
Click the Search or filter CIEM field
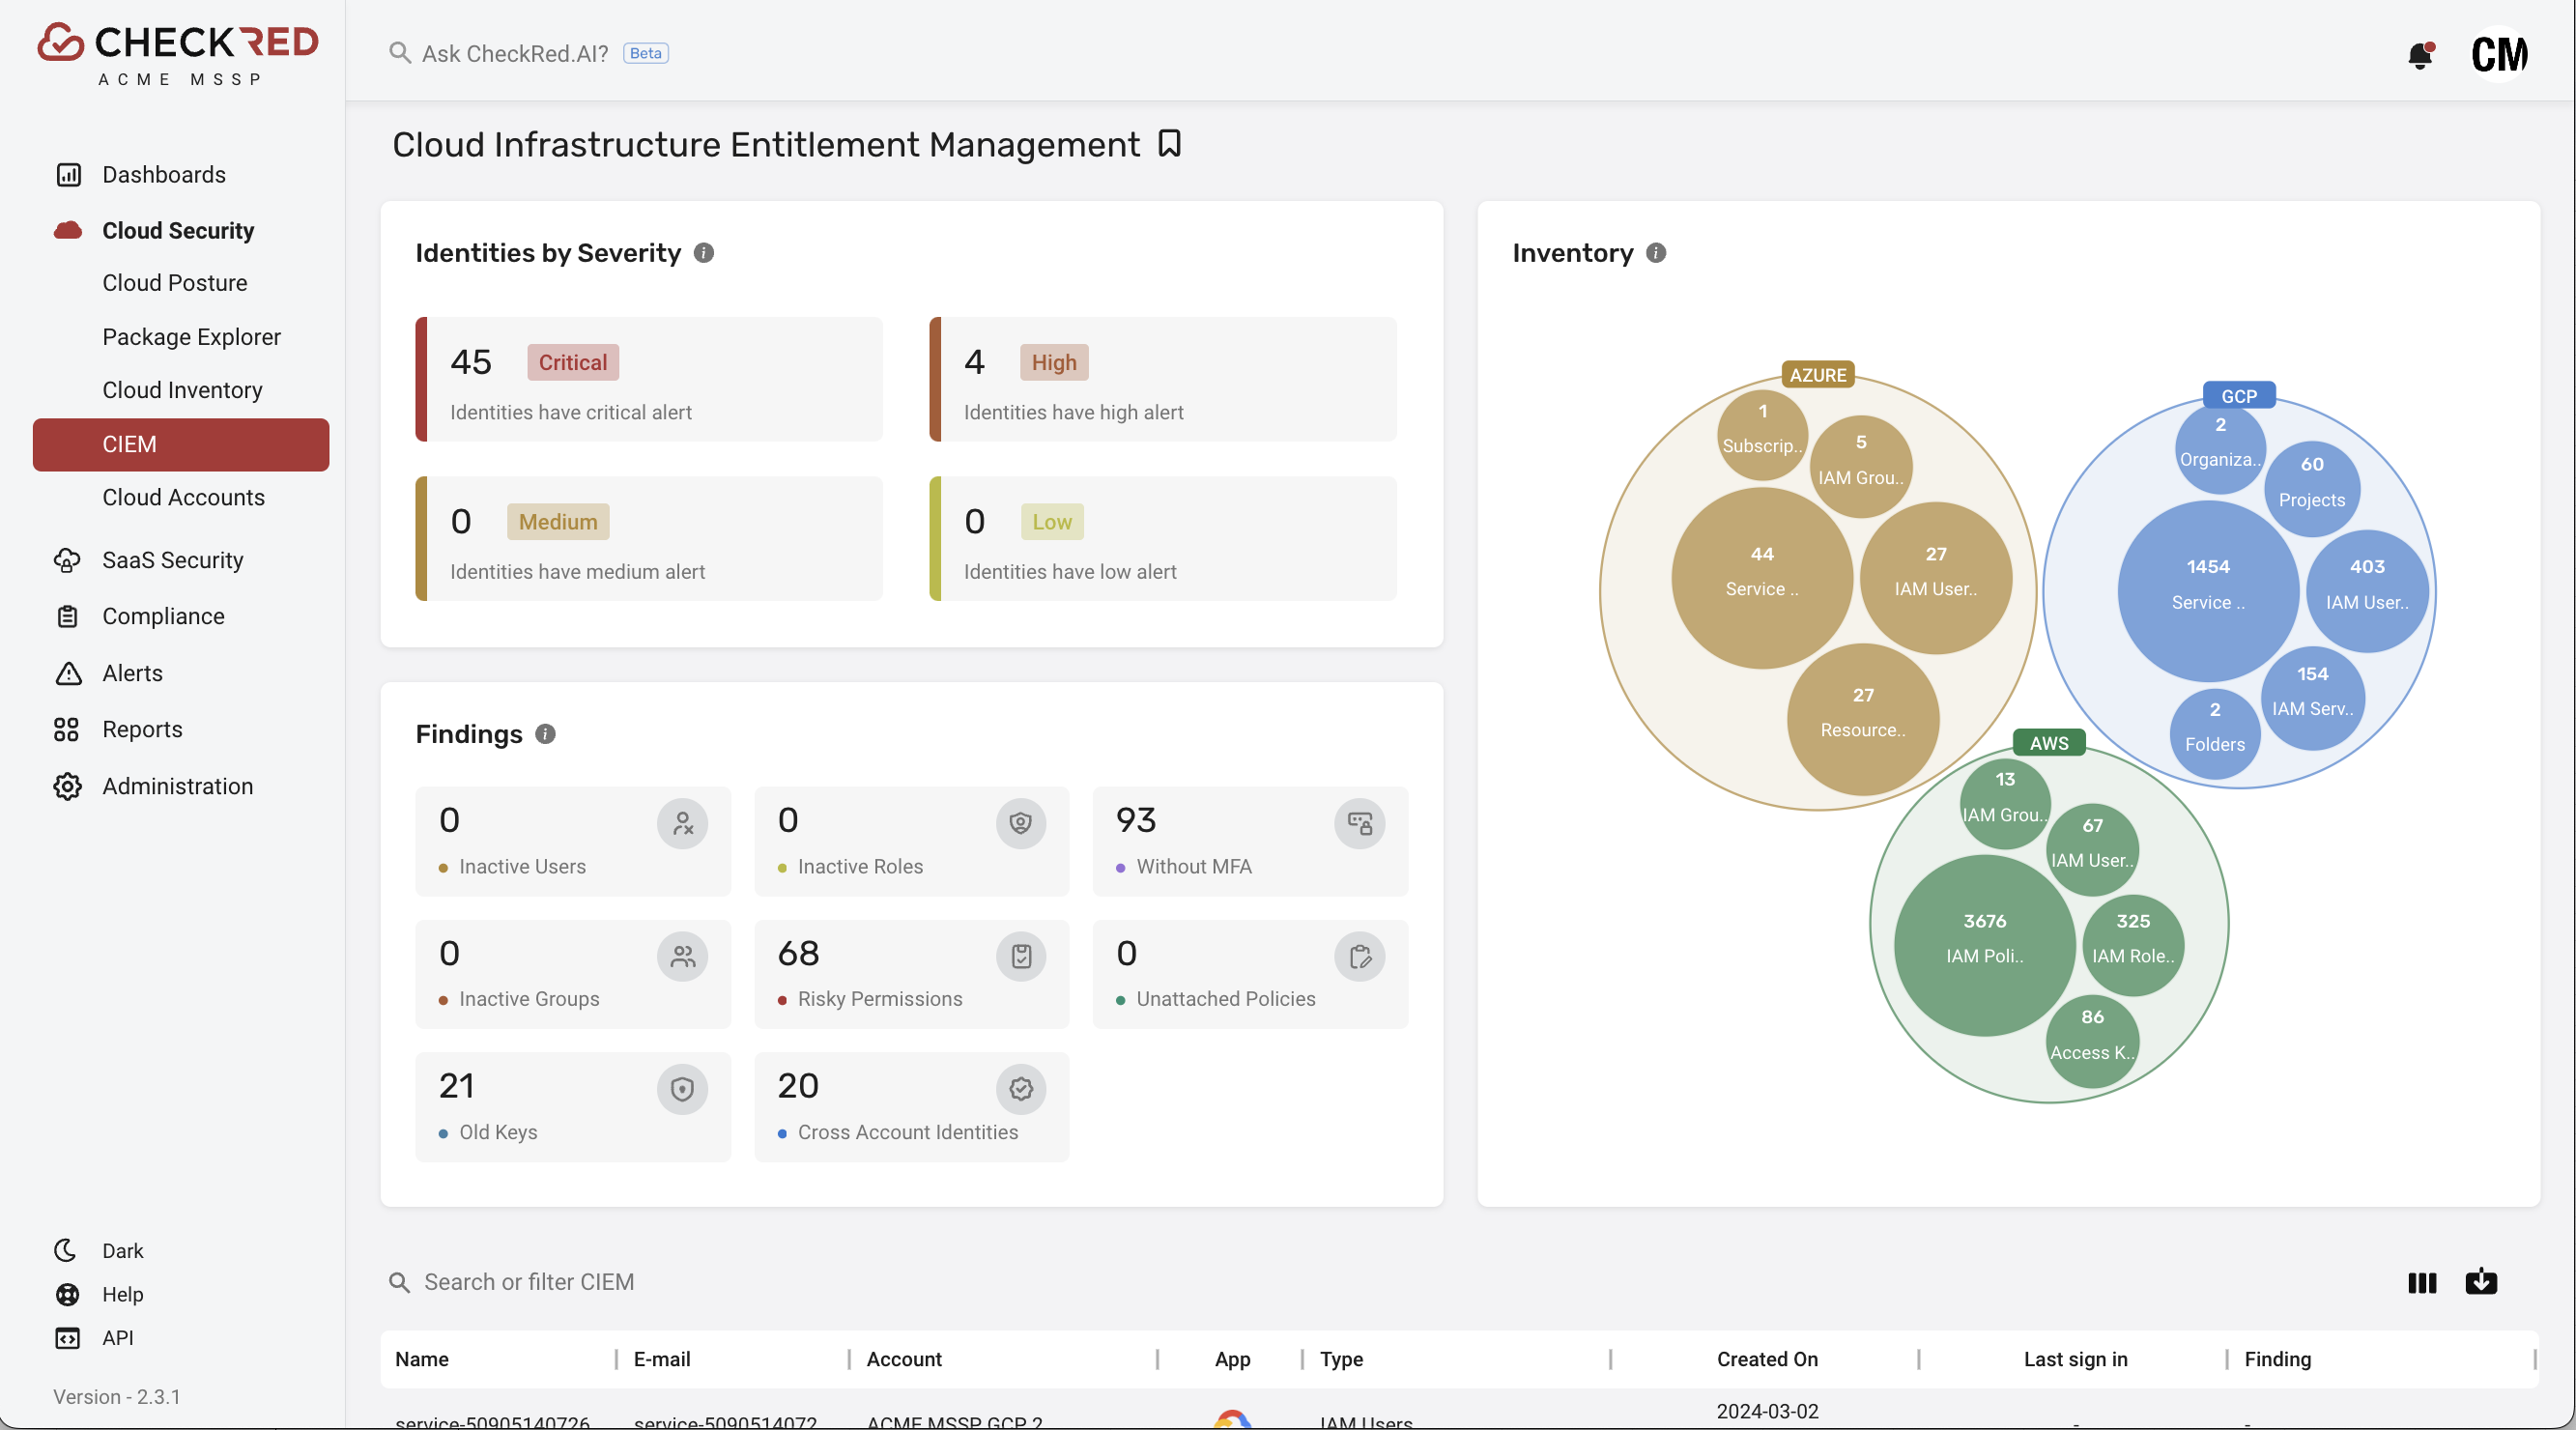[x=528, y=1282]
